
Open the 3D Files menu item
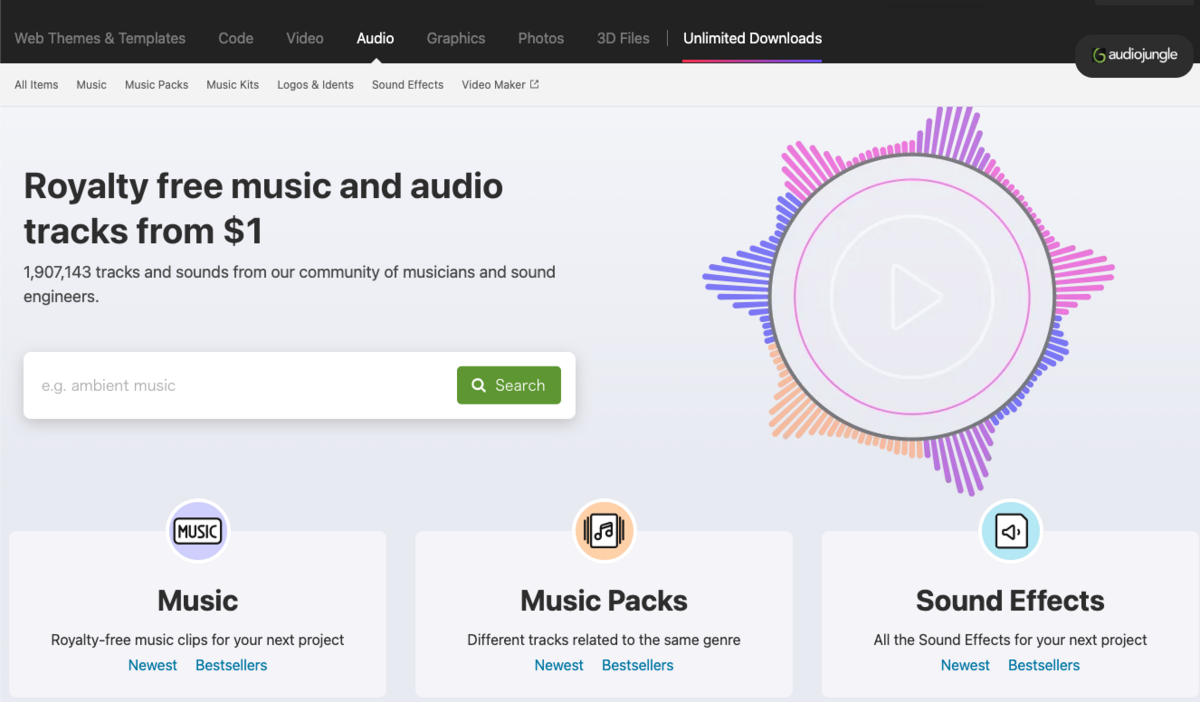623,38
